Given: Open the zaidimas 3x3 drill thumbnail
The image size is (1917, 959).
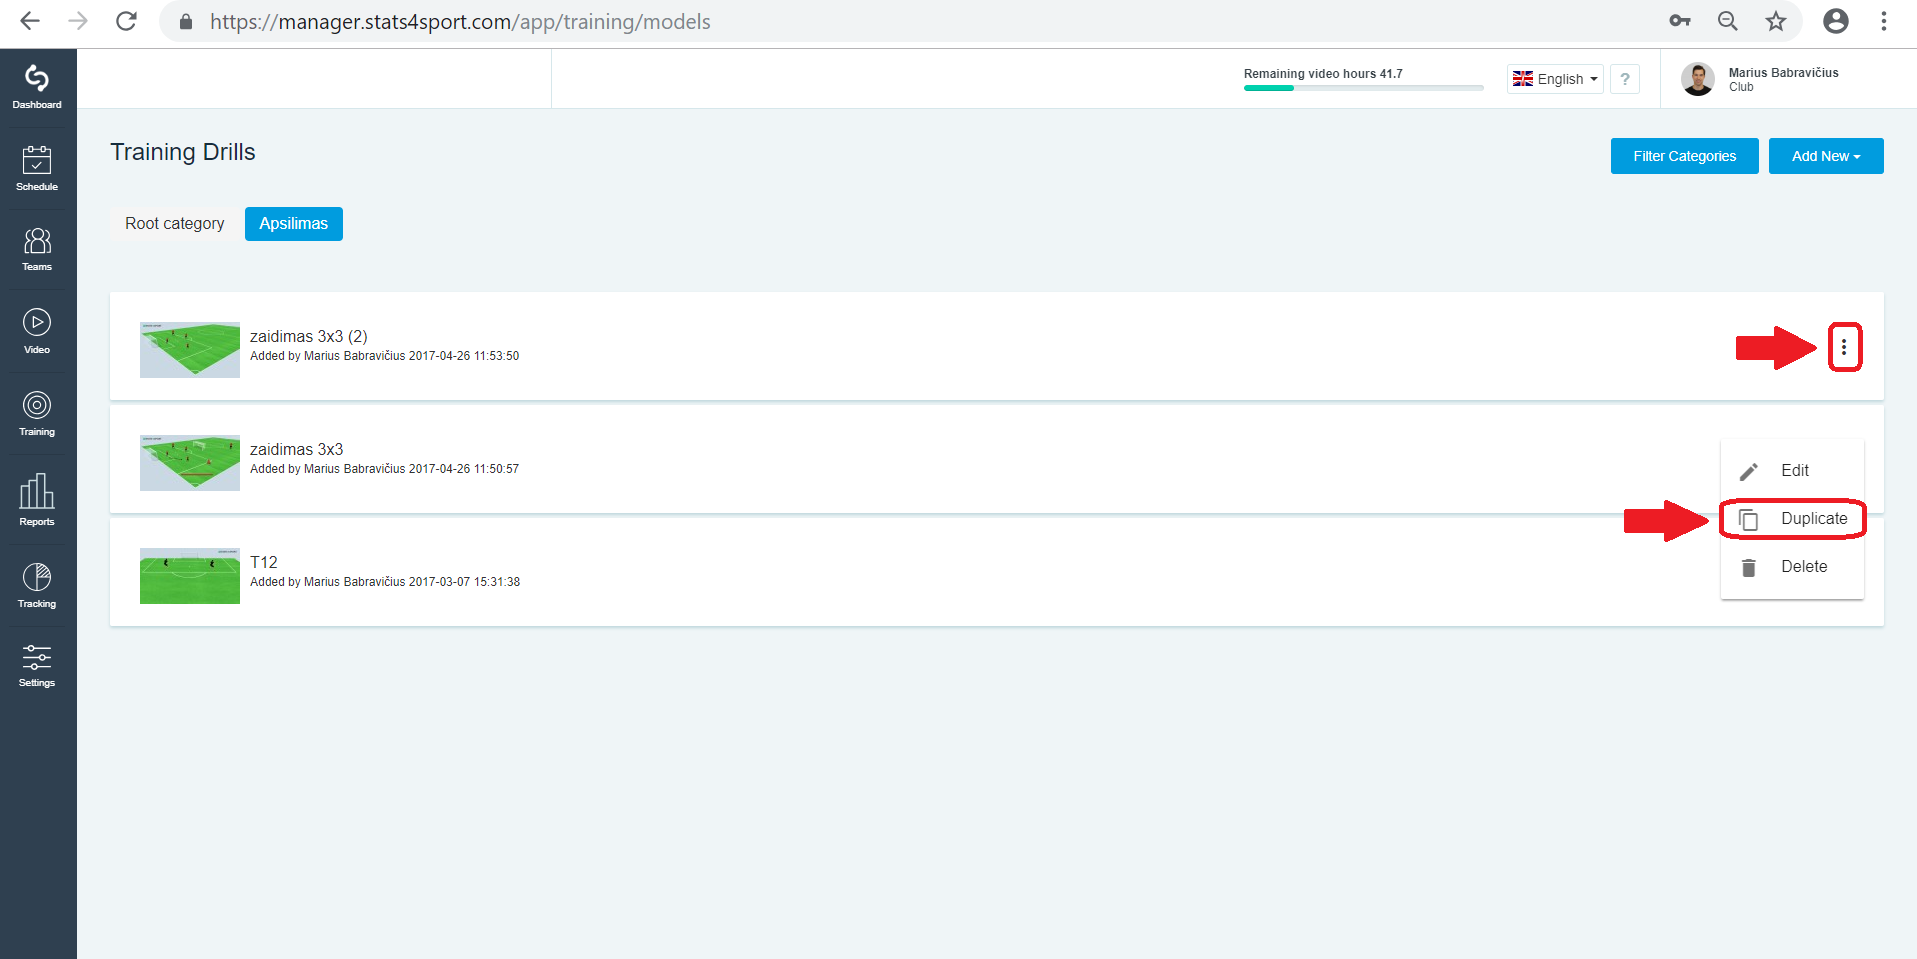Looking at the screenshot, I should point(190,463).
